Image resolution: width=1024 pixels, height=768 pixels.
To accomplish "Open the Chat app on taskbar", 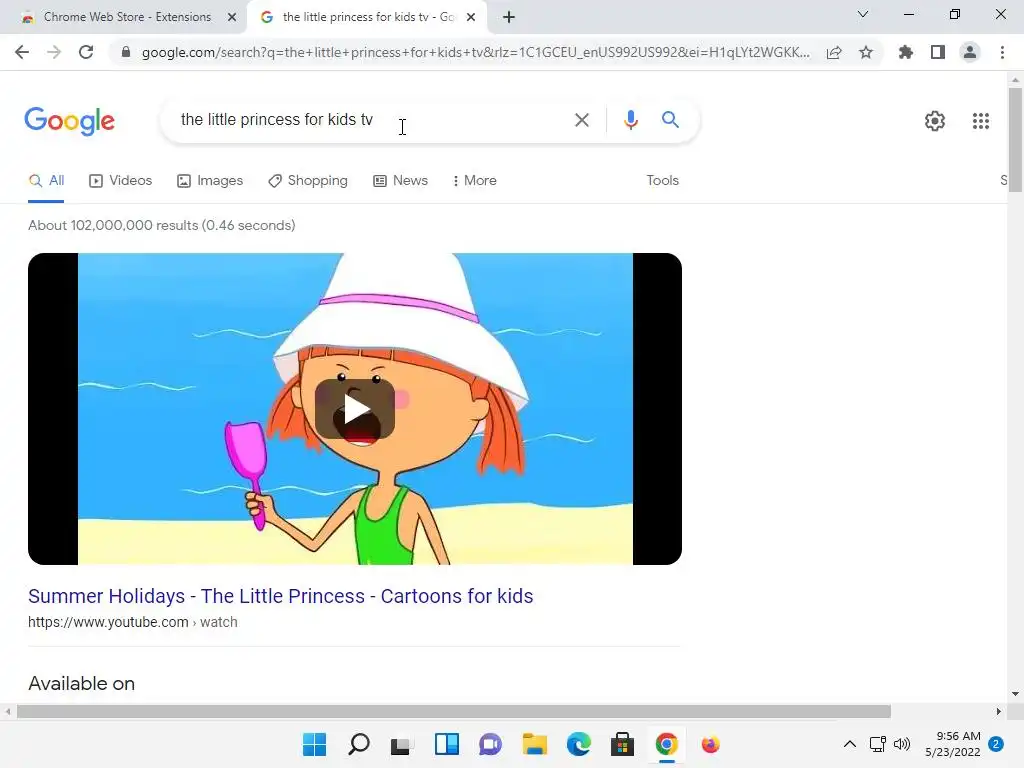I will [490, 744].
